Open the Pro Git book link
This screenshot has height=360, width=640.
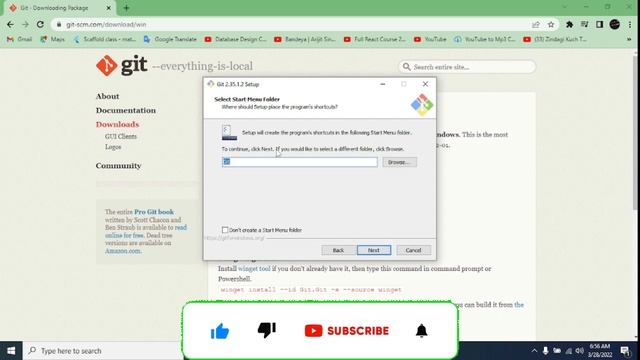pyautogui.click(x=154, y=212)
